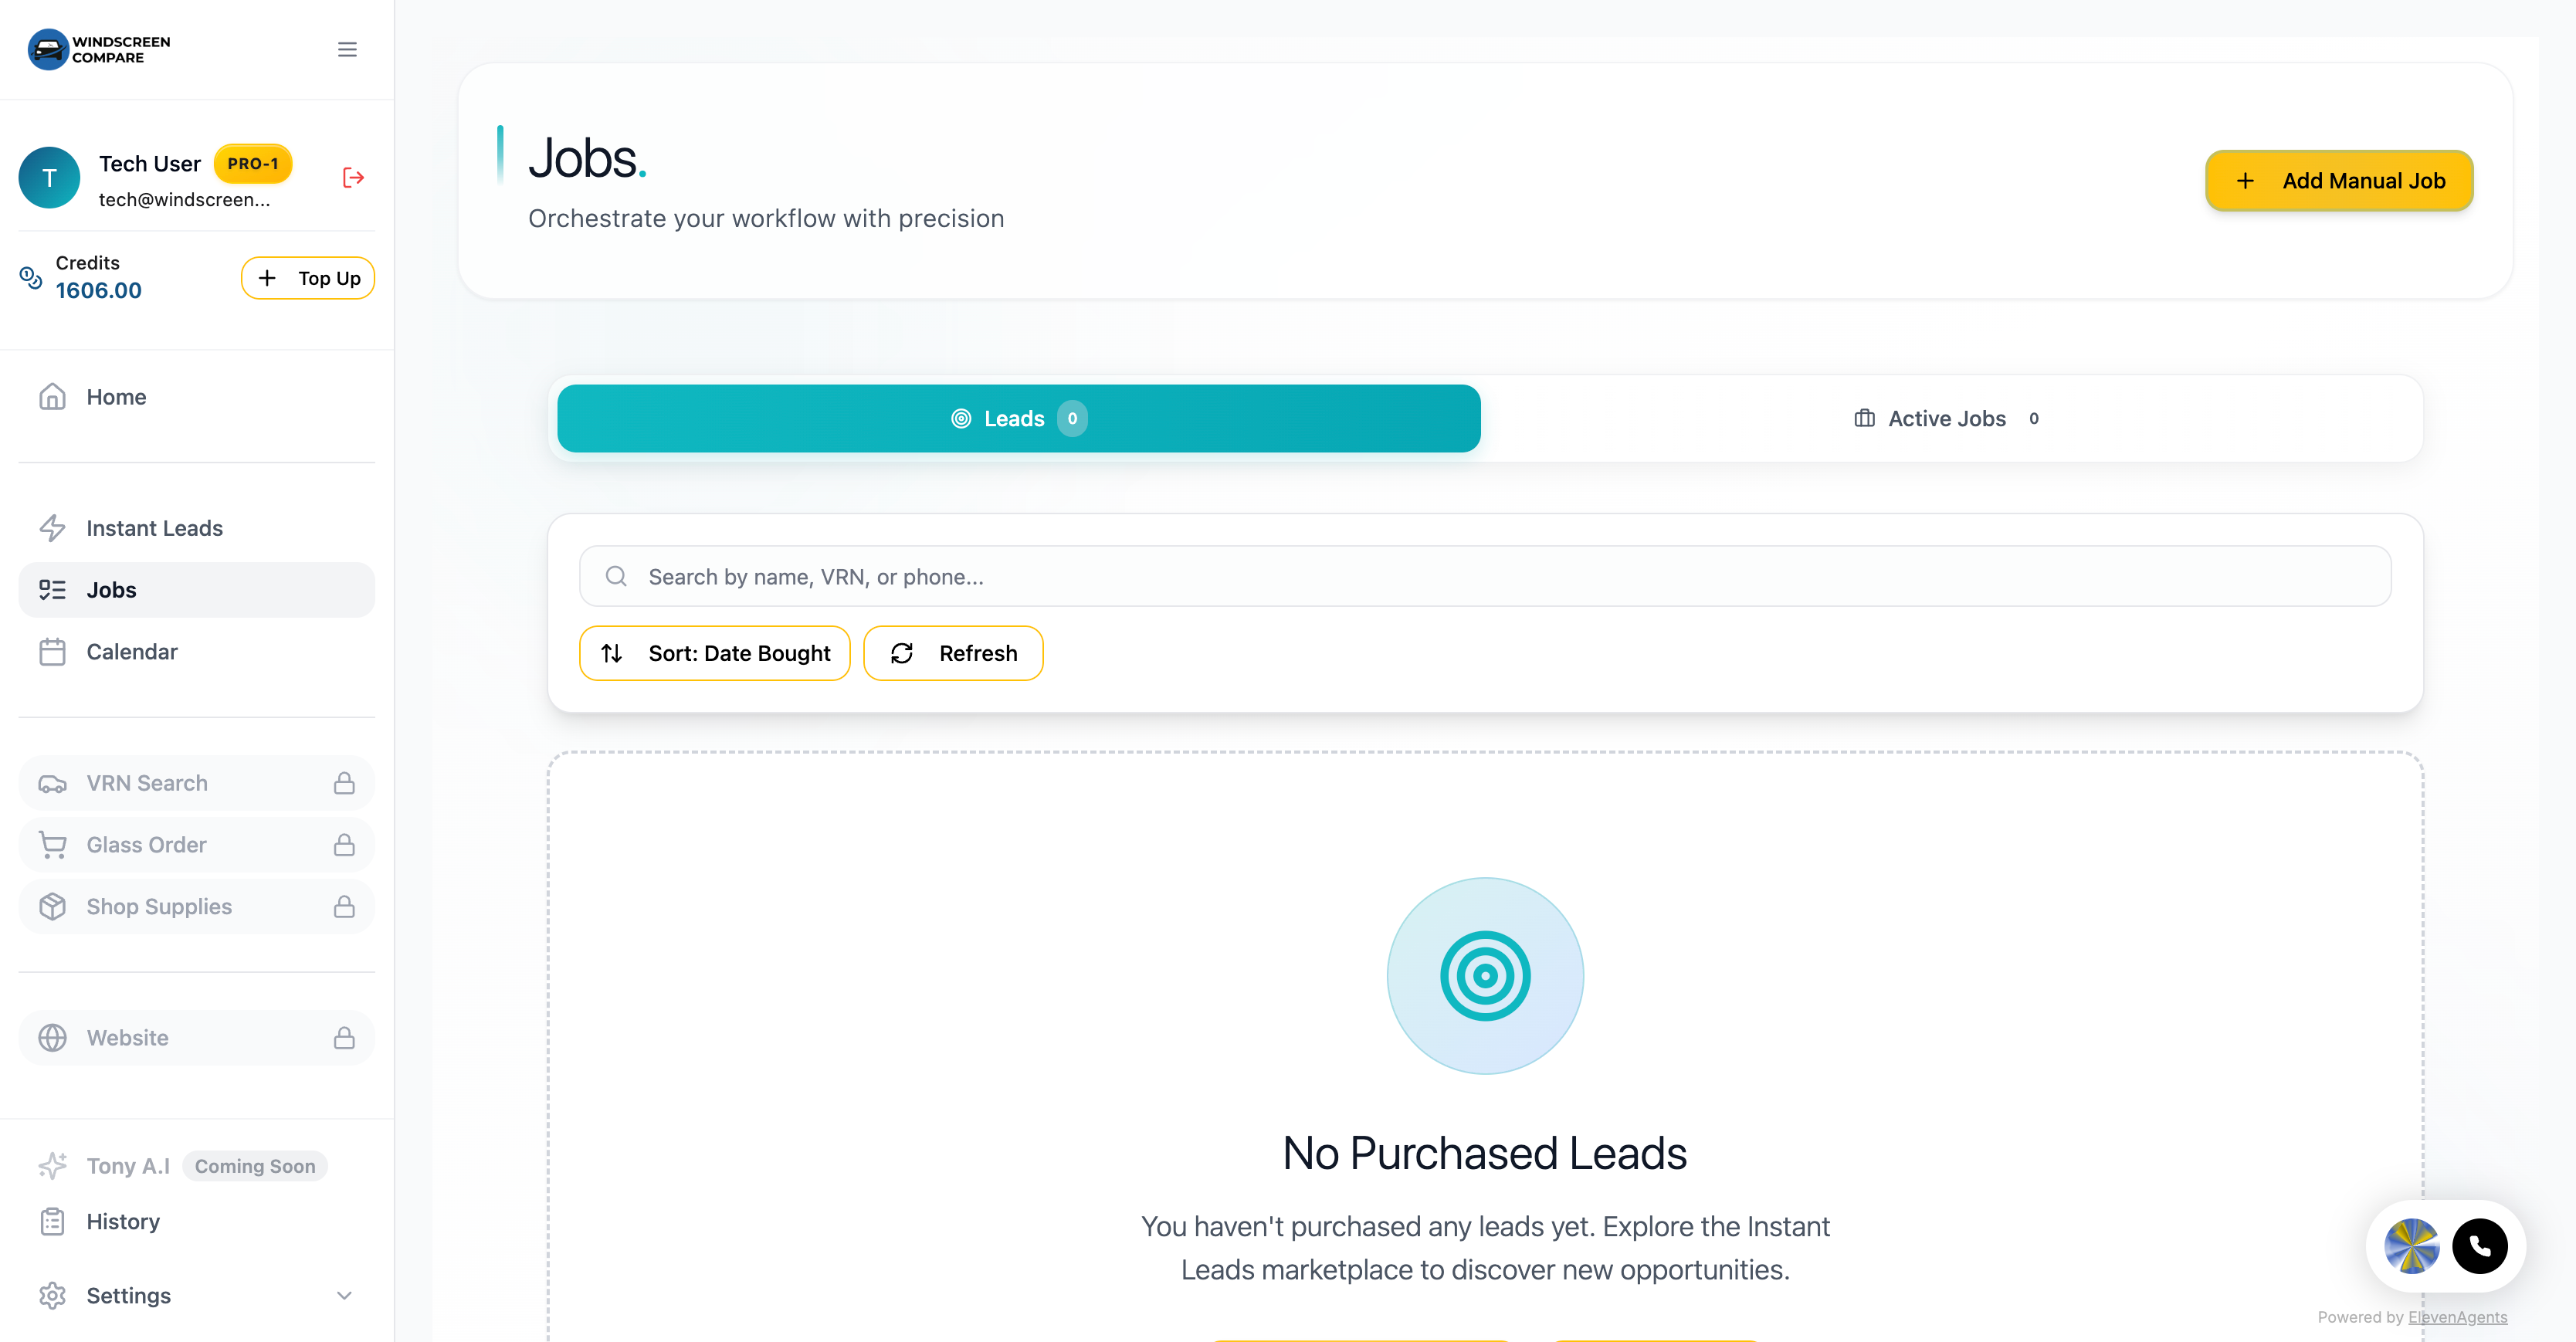Image resolution: width=2576 pixels, height=1342 pixels.
Task: Add Manual Job button
Action: point(2339,181)
